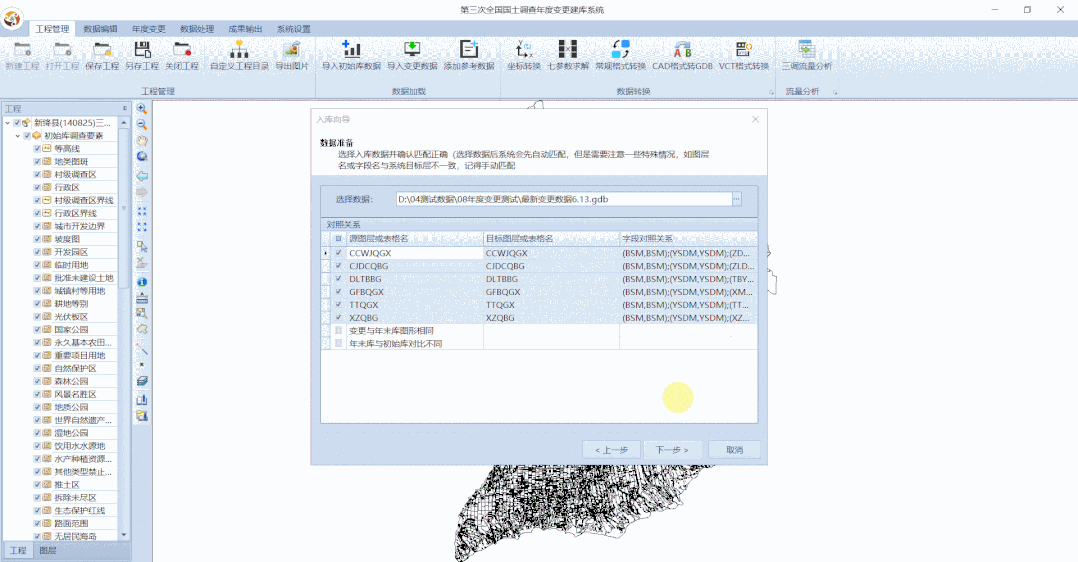Open the 年度变更 ribbon tab

pos(148,29)
